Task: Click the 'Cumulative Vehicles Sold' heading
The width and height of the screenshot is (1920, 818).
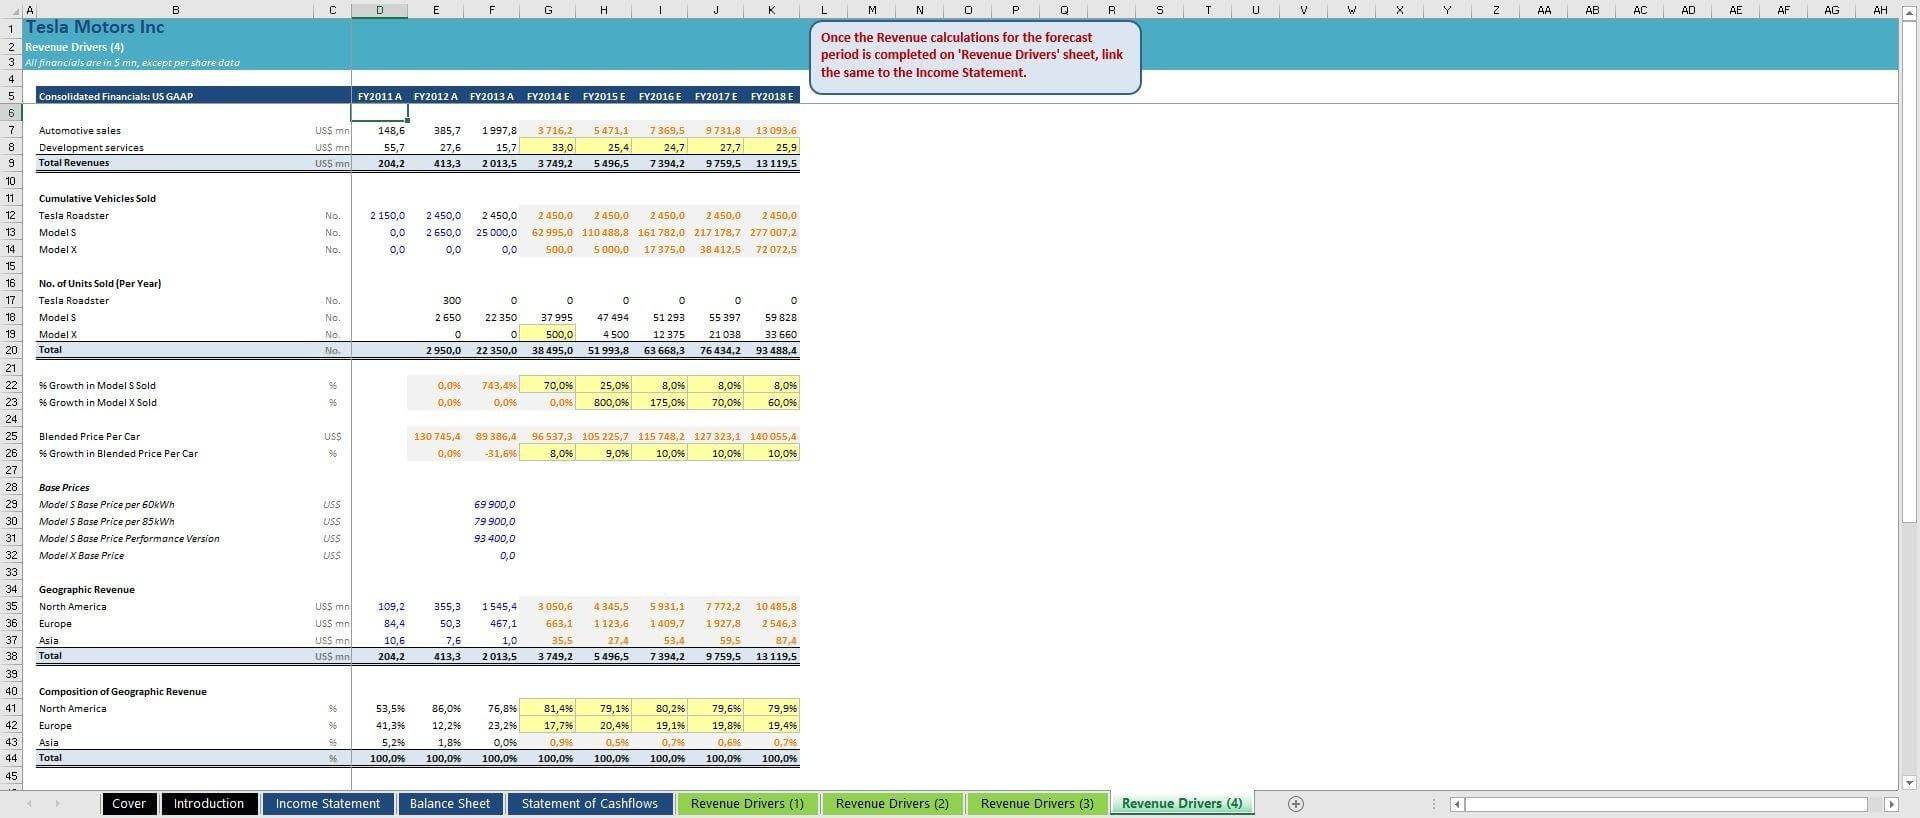Action: pos(97,198)
